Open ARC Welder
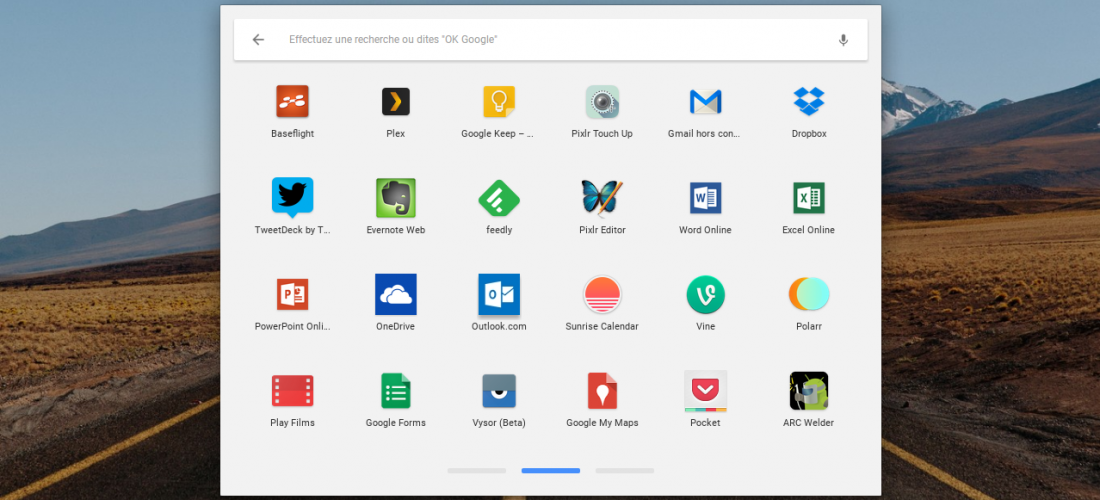This screenshot has width=1100, height=500. 809,391
